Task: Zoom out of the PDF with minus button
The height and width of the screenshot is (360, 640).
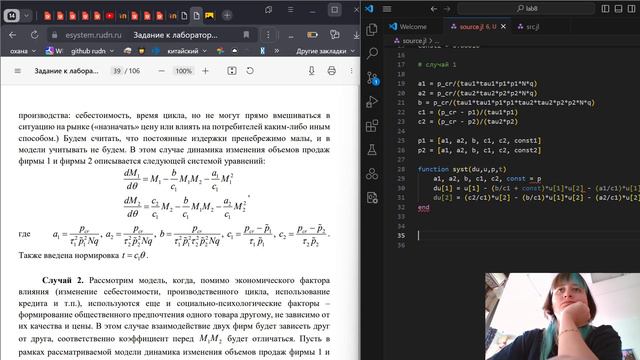Action: 161,71
